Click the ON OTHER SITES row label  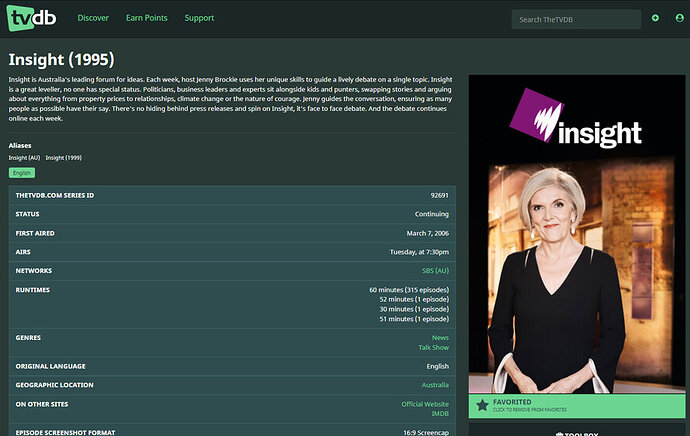tap(42, 404)
